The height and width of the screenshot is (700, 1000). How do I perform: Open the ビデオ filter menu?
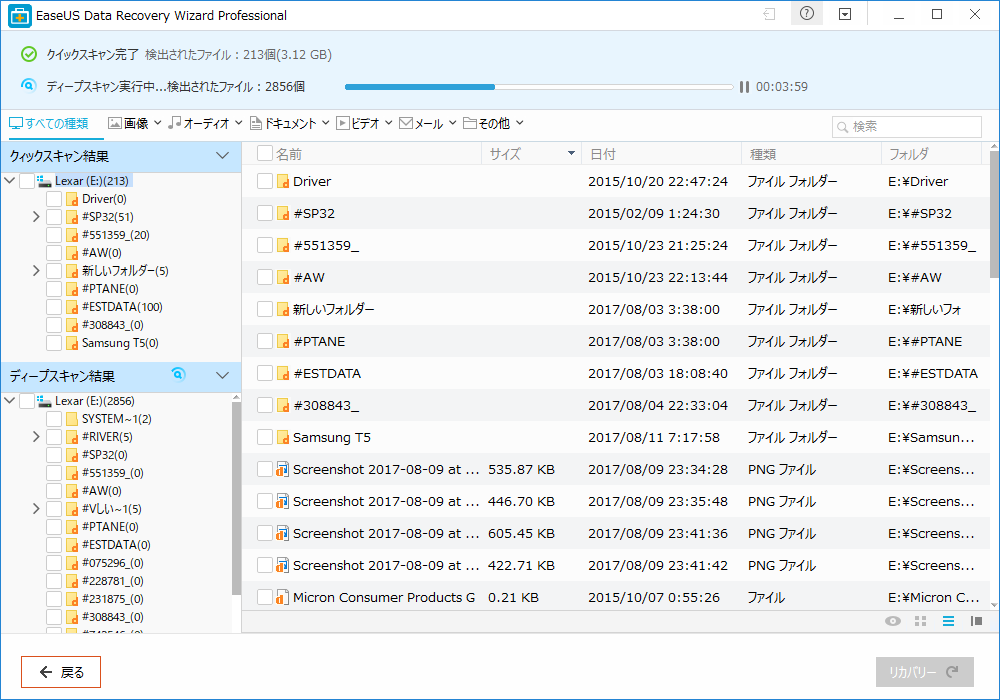(x=364, y=124)
